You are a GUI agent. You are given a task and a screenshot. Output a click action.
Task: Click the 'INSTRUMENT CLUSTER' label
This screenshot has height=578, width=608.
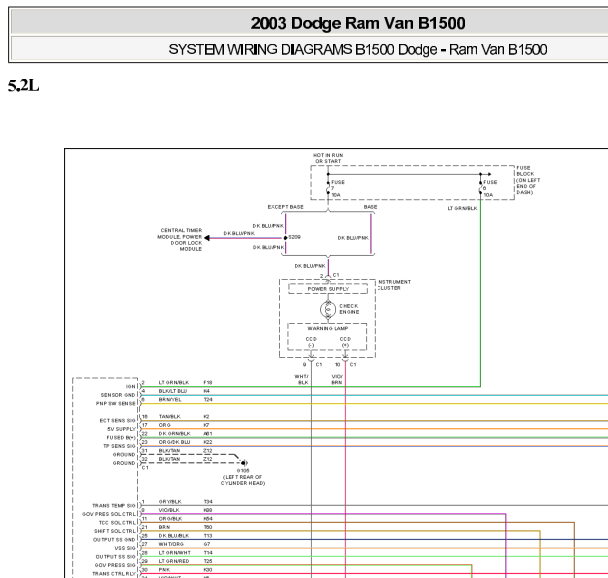[394, 285]
